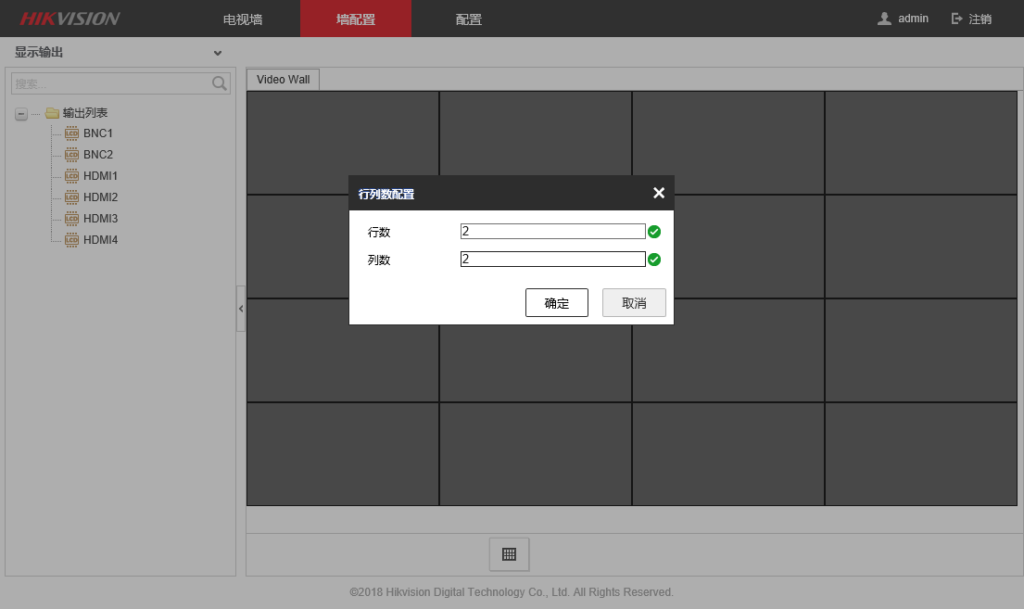Expand the 显示输出 panel dropdown
Image resolution: width=1024 pixels, height=609 pixels.
point(218,53)
